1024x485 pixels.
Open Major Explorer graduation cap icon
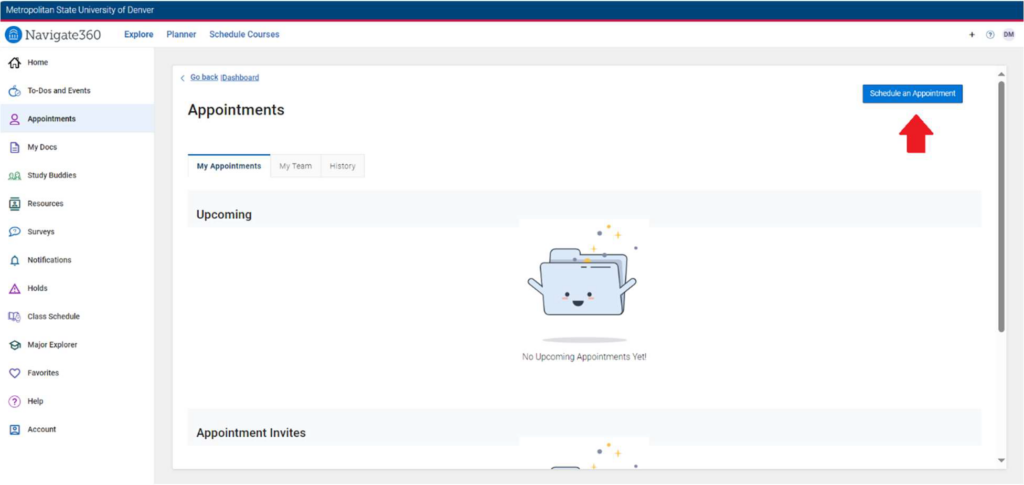pos(14,345)
